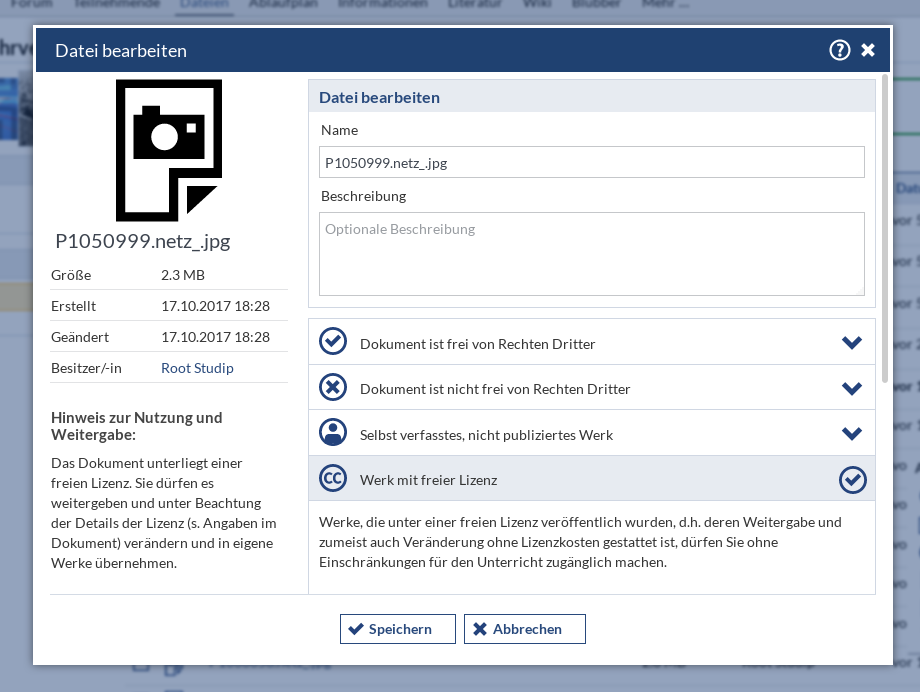The image size is (920, 692).
Task: Select 'Dokument ist frei von Rechten Dritter' option
Action: pos(477,344)
